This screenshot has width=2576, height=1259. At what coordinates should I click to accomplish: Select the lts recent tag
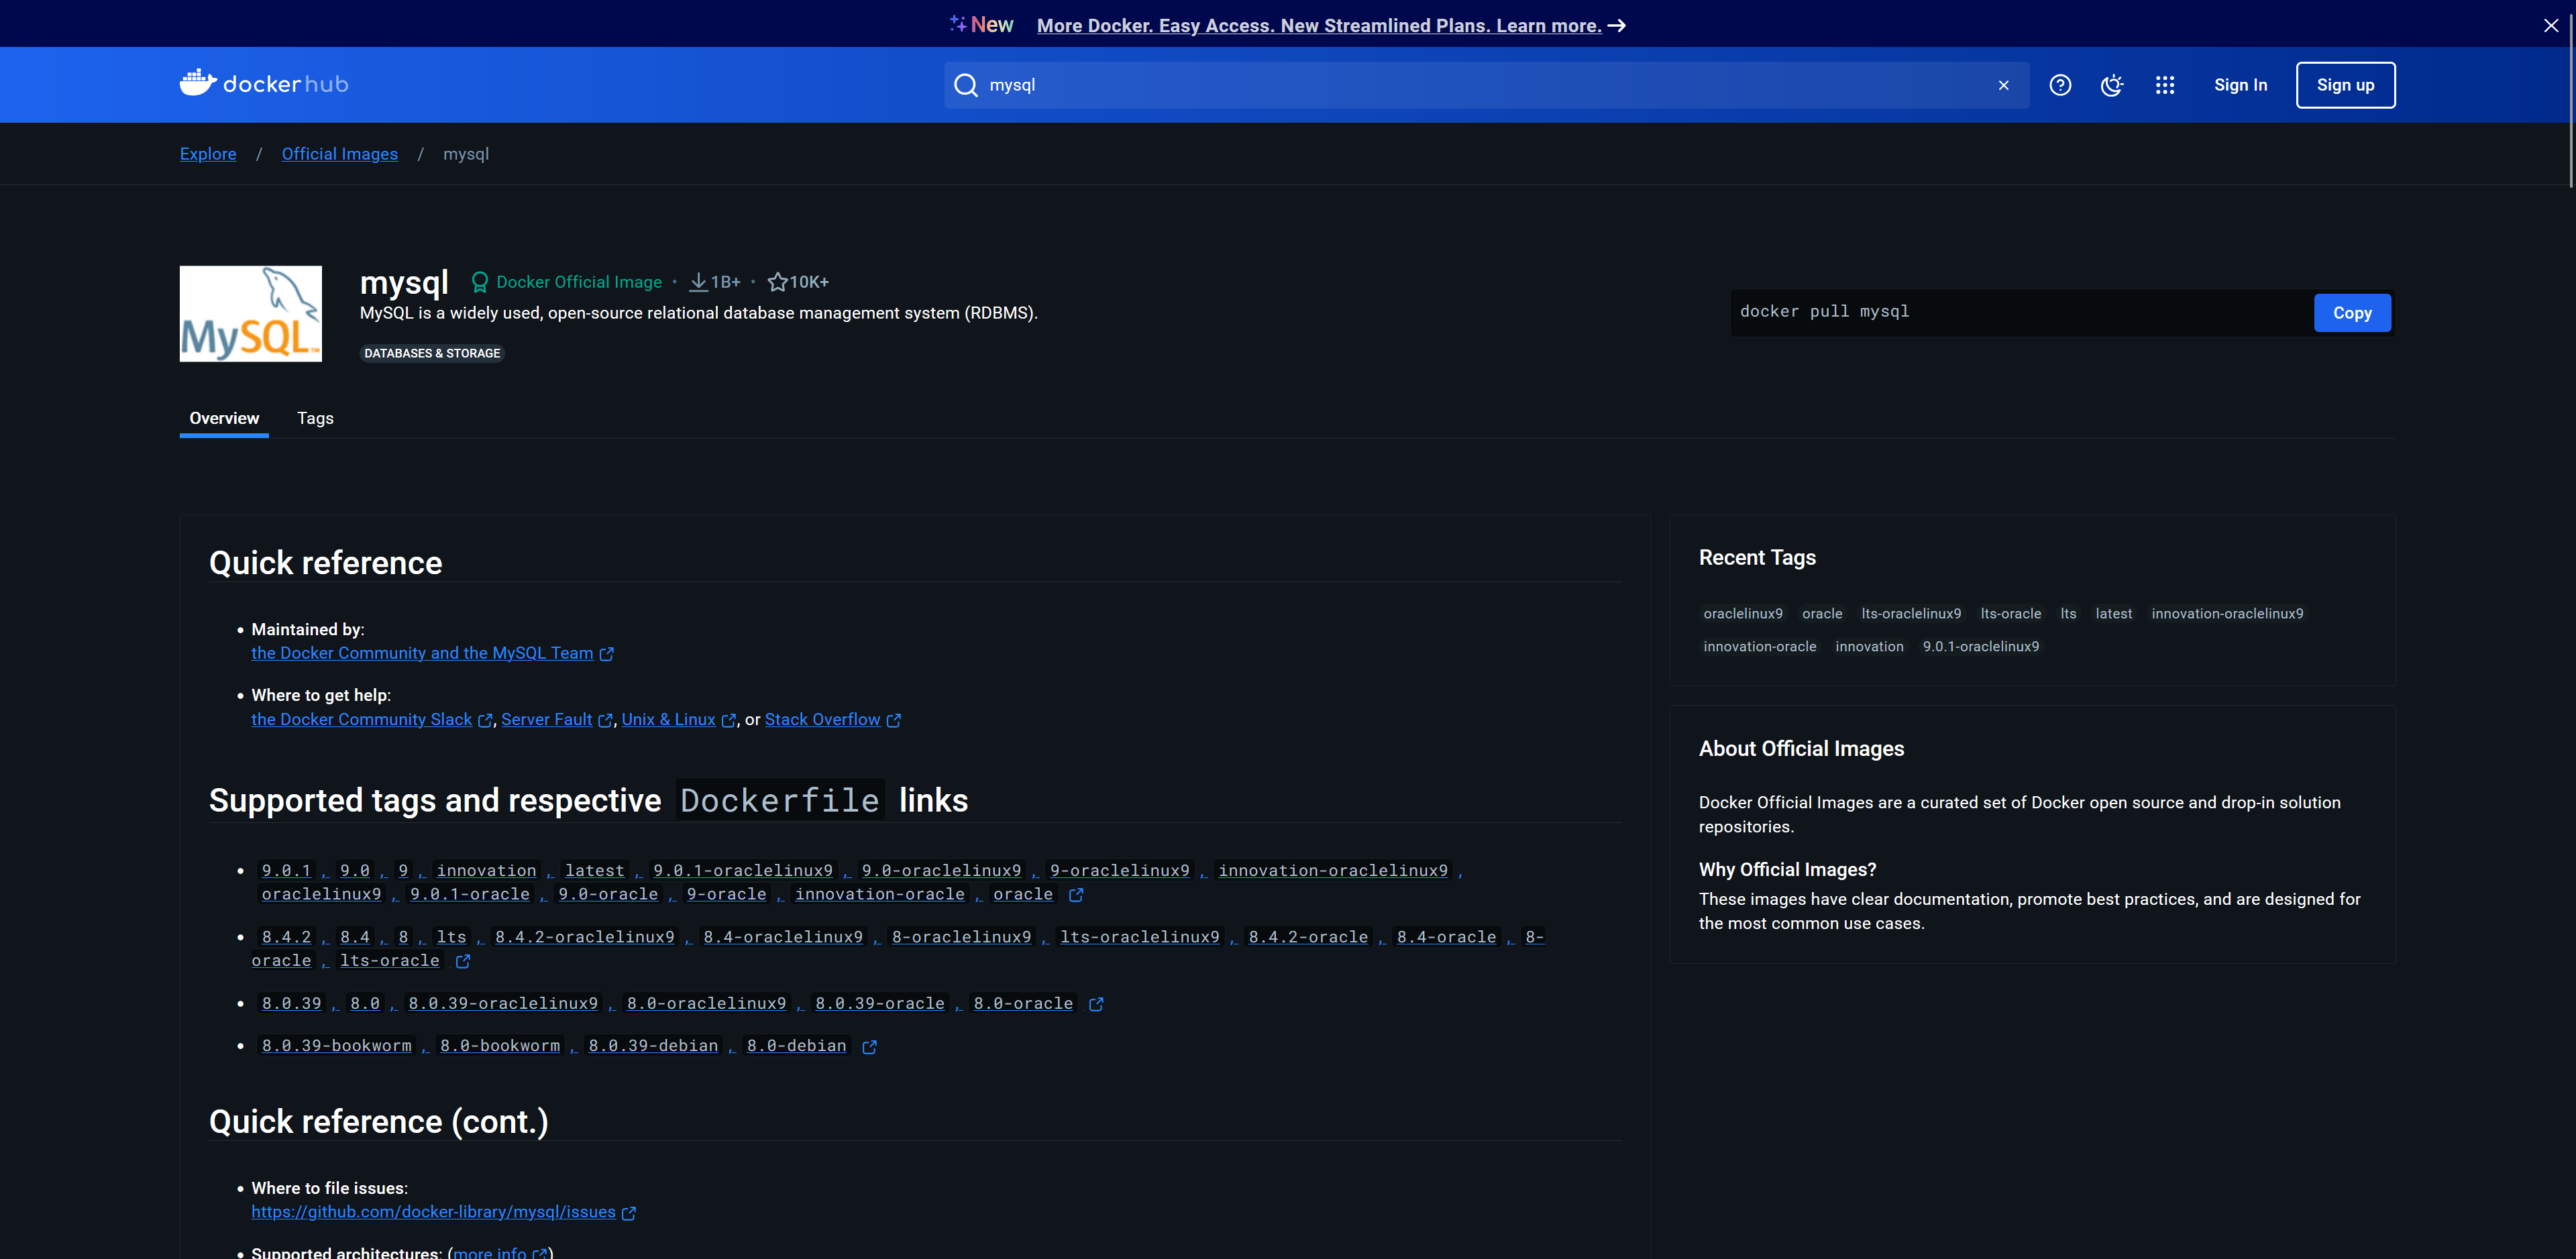pos(2068,614)
